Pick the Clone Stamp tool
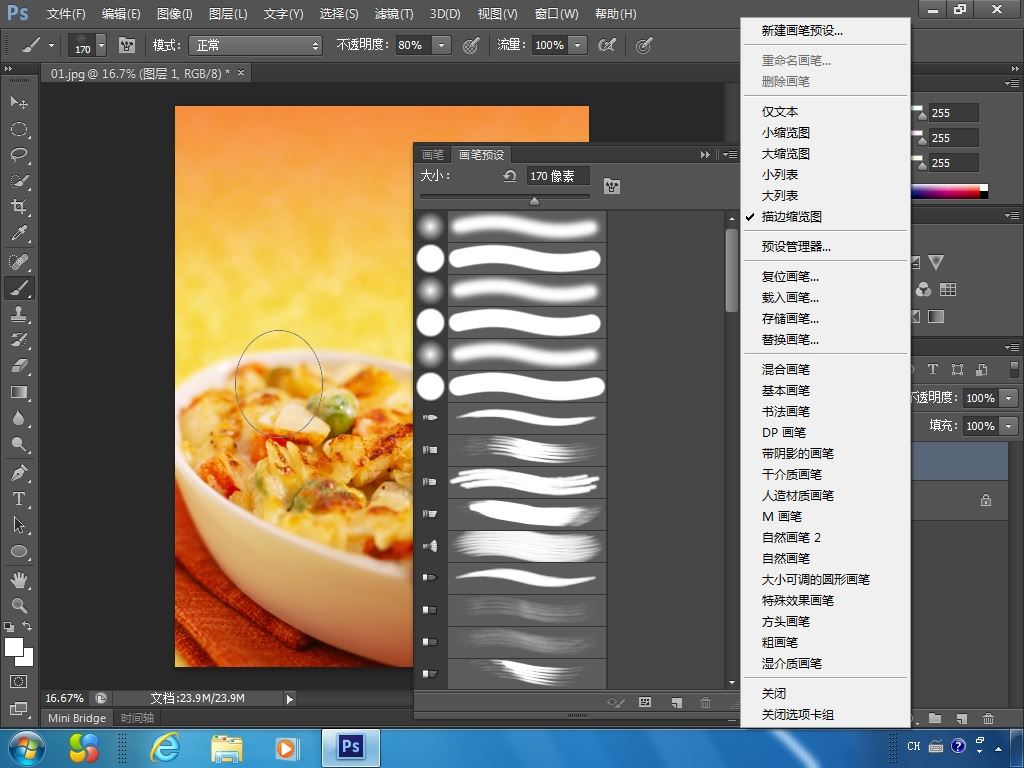Screen dimensions: 1024x768 (18, 313)
